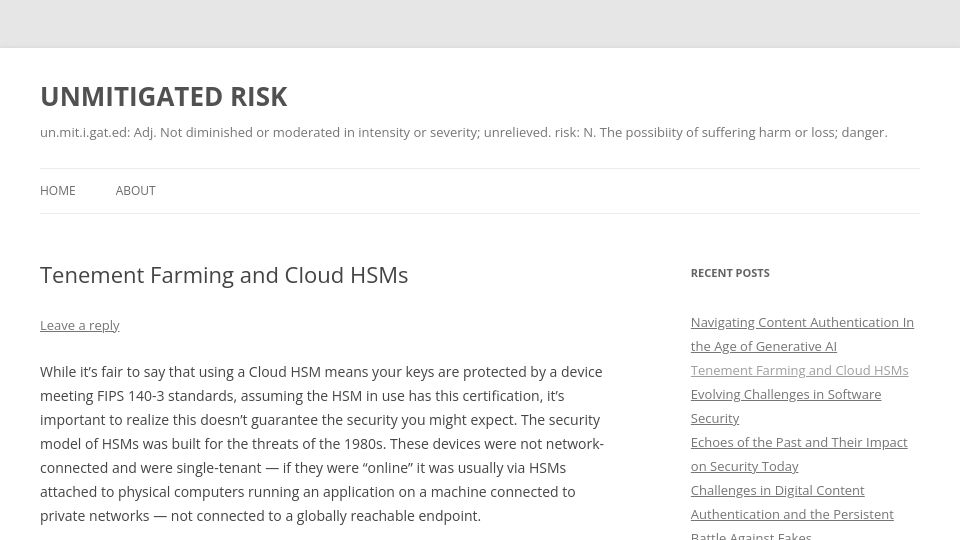Open the UNMITIGATED RISK site title

pyautogui.click(x=163, y=97)
